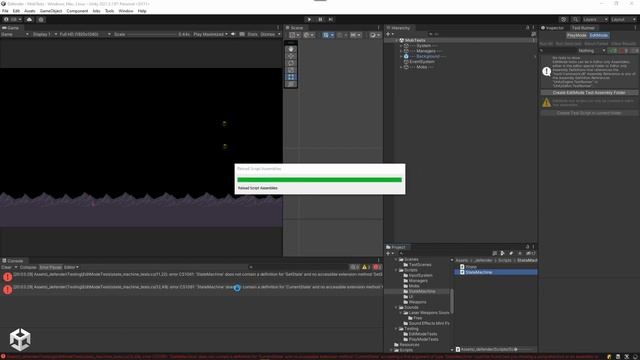Select the PlayModeTests folder in Project
640x360 pixels.
423,339
